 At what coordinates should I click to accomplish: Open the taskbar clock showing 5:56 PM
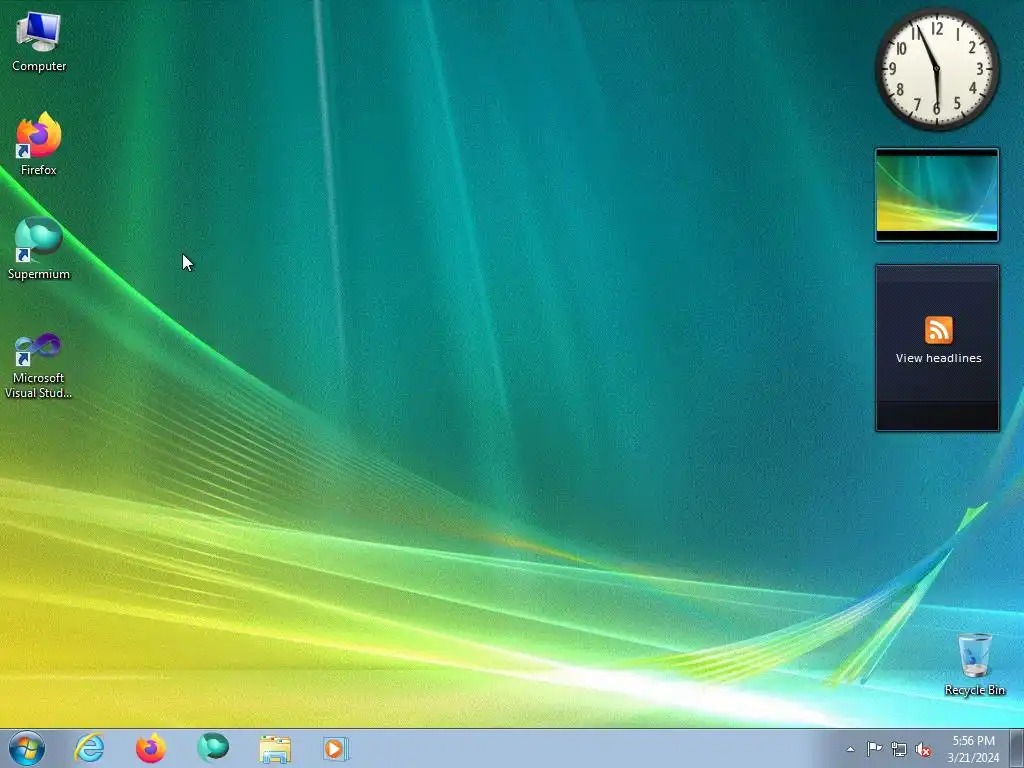(973, 749)
